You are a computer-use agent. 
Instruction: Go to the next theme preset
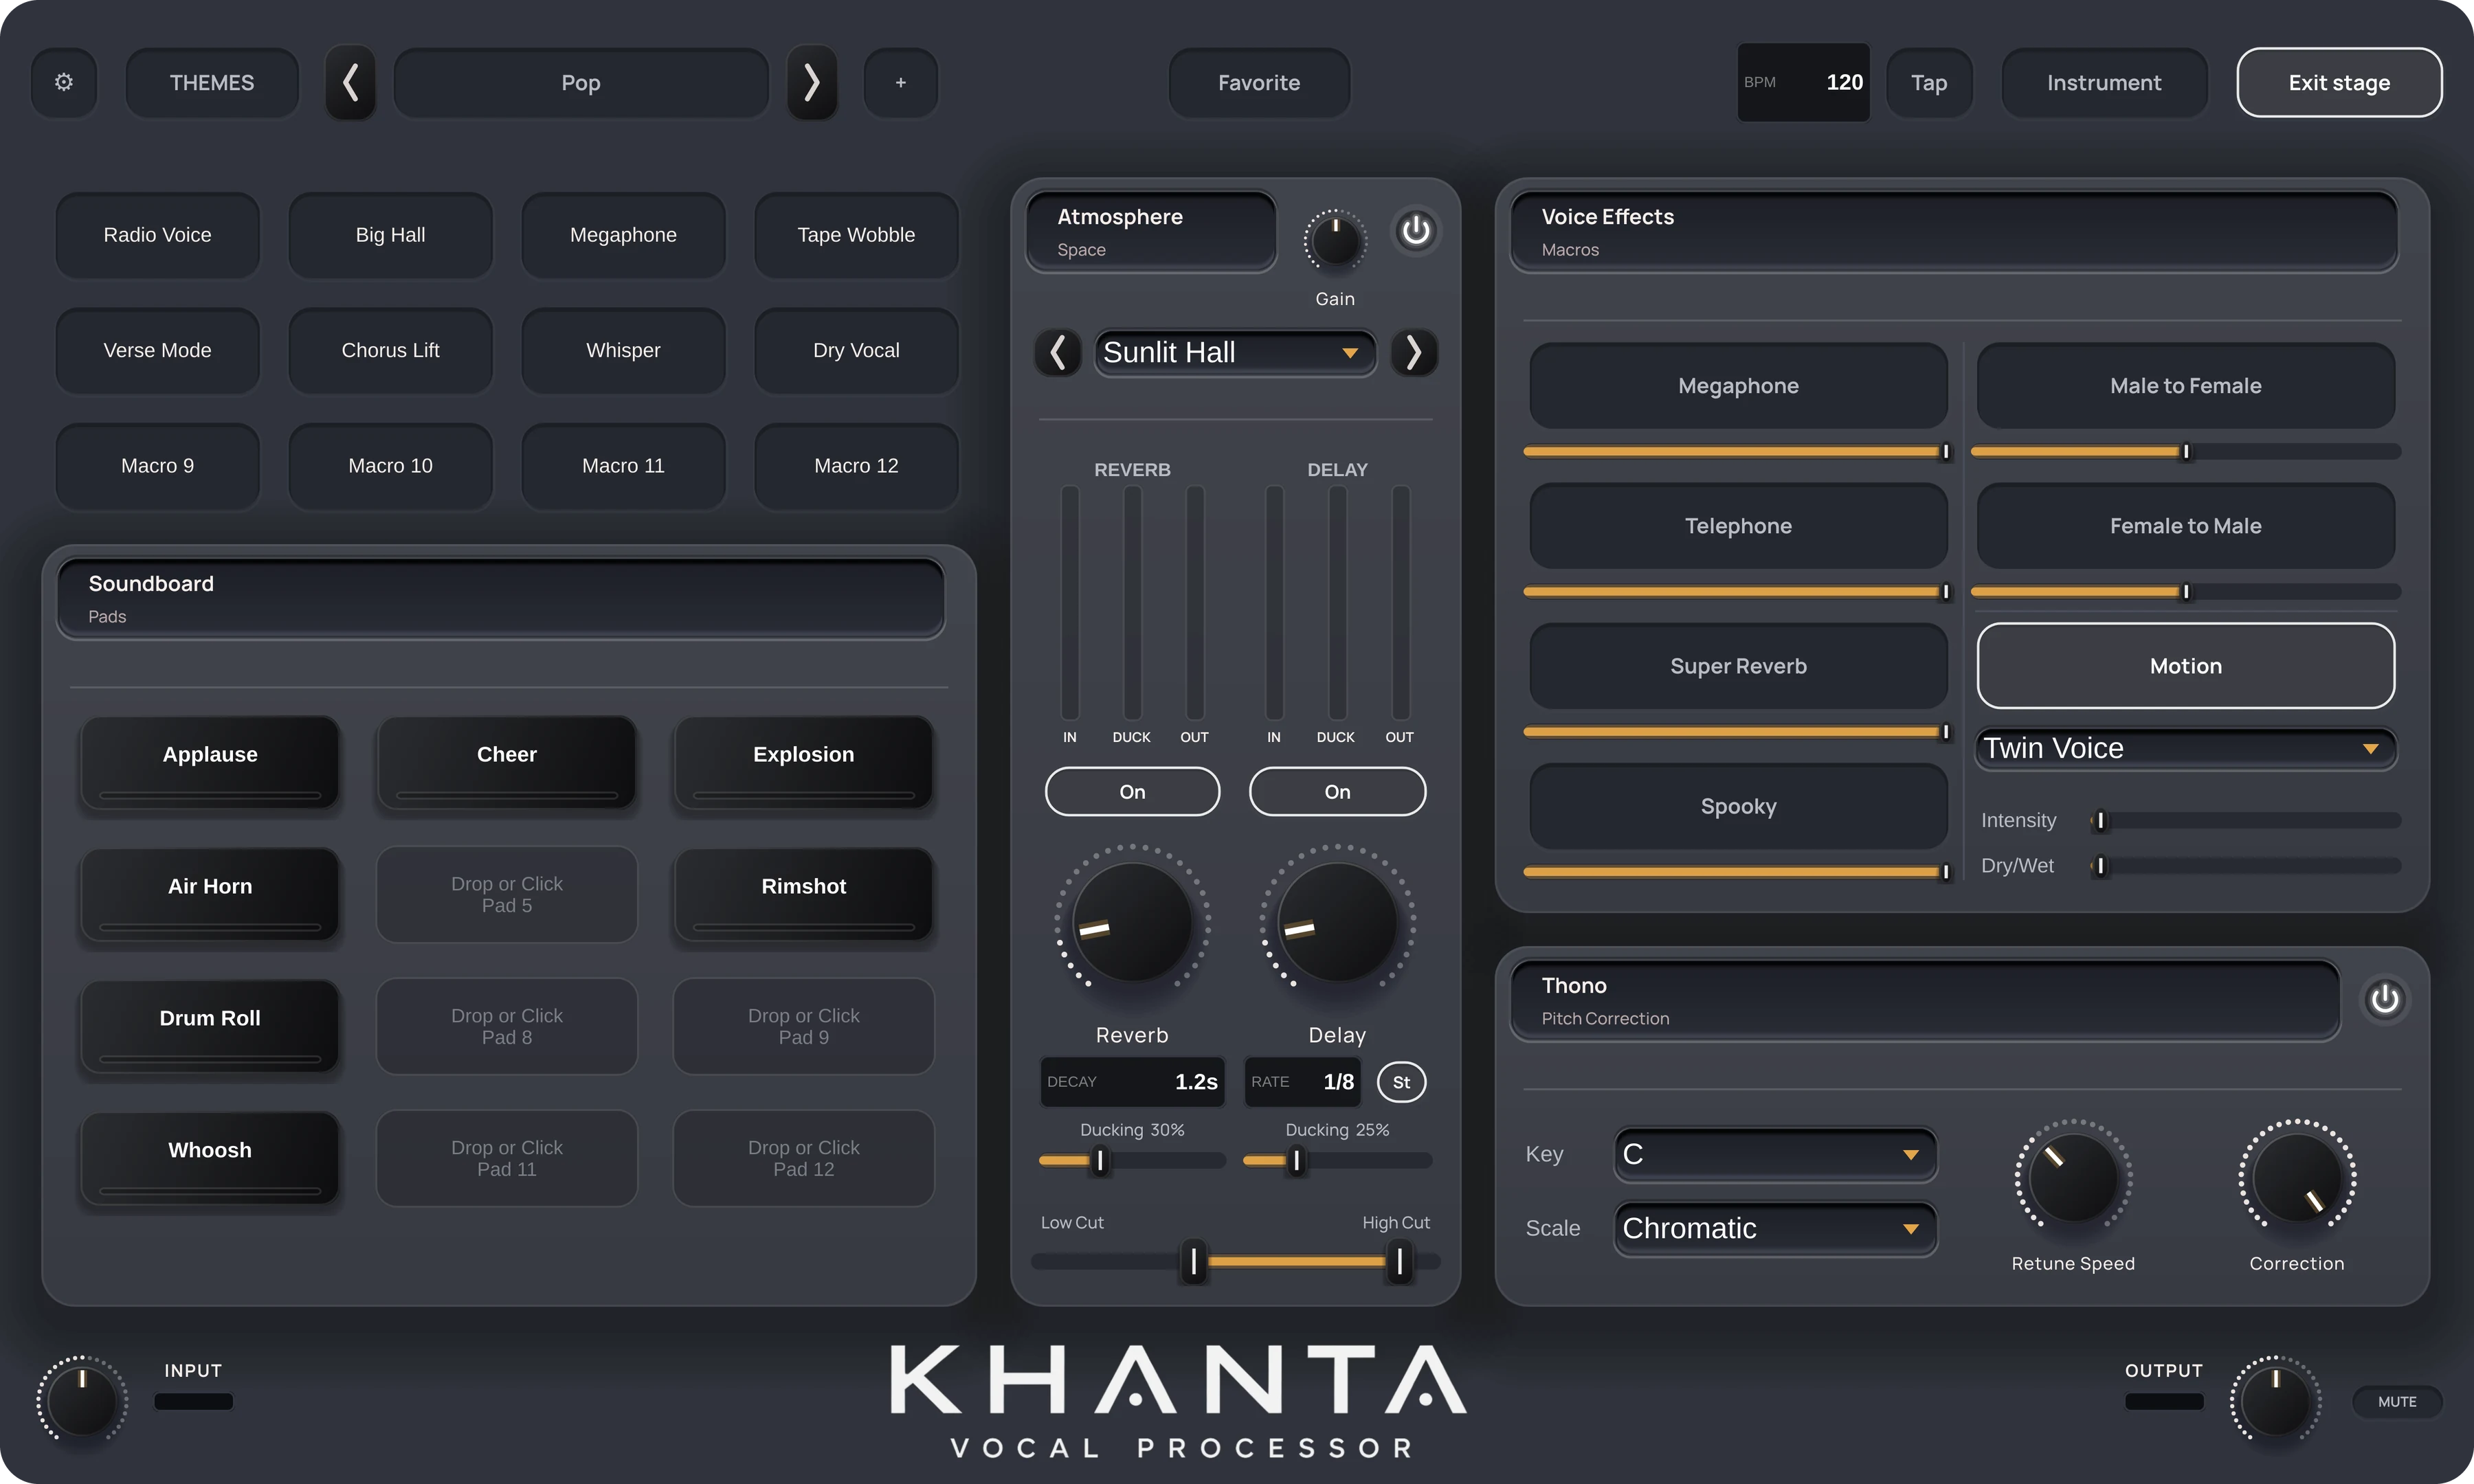(812, 82)
